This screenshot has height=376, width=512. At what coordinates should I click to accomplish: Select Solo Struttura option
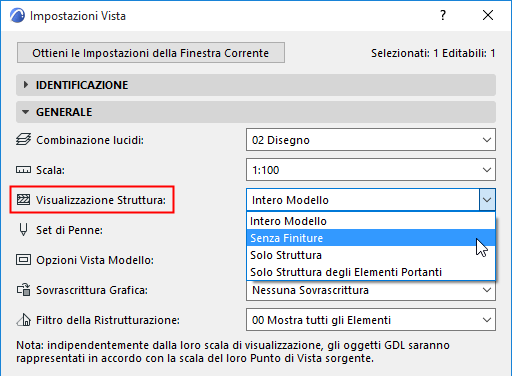(371, 255)
